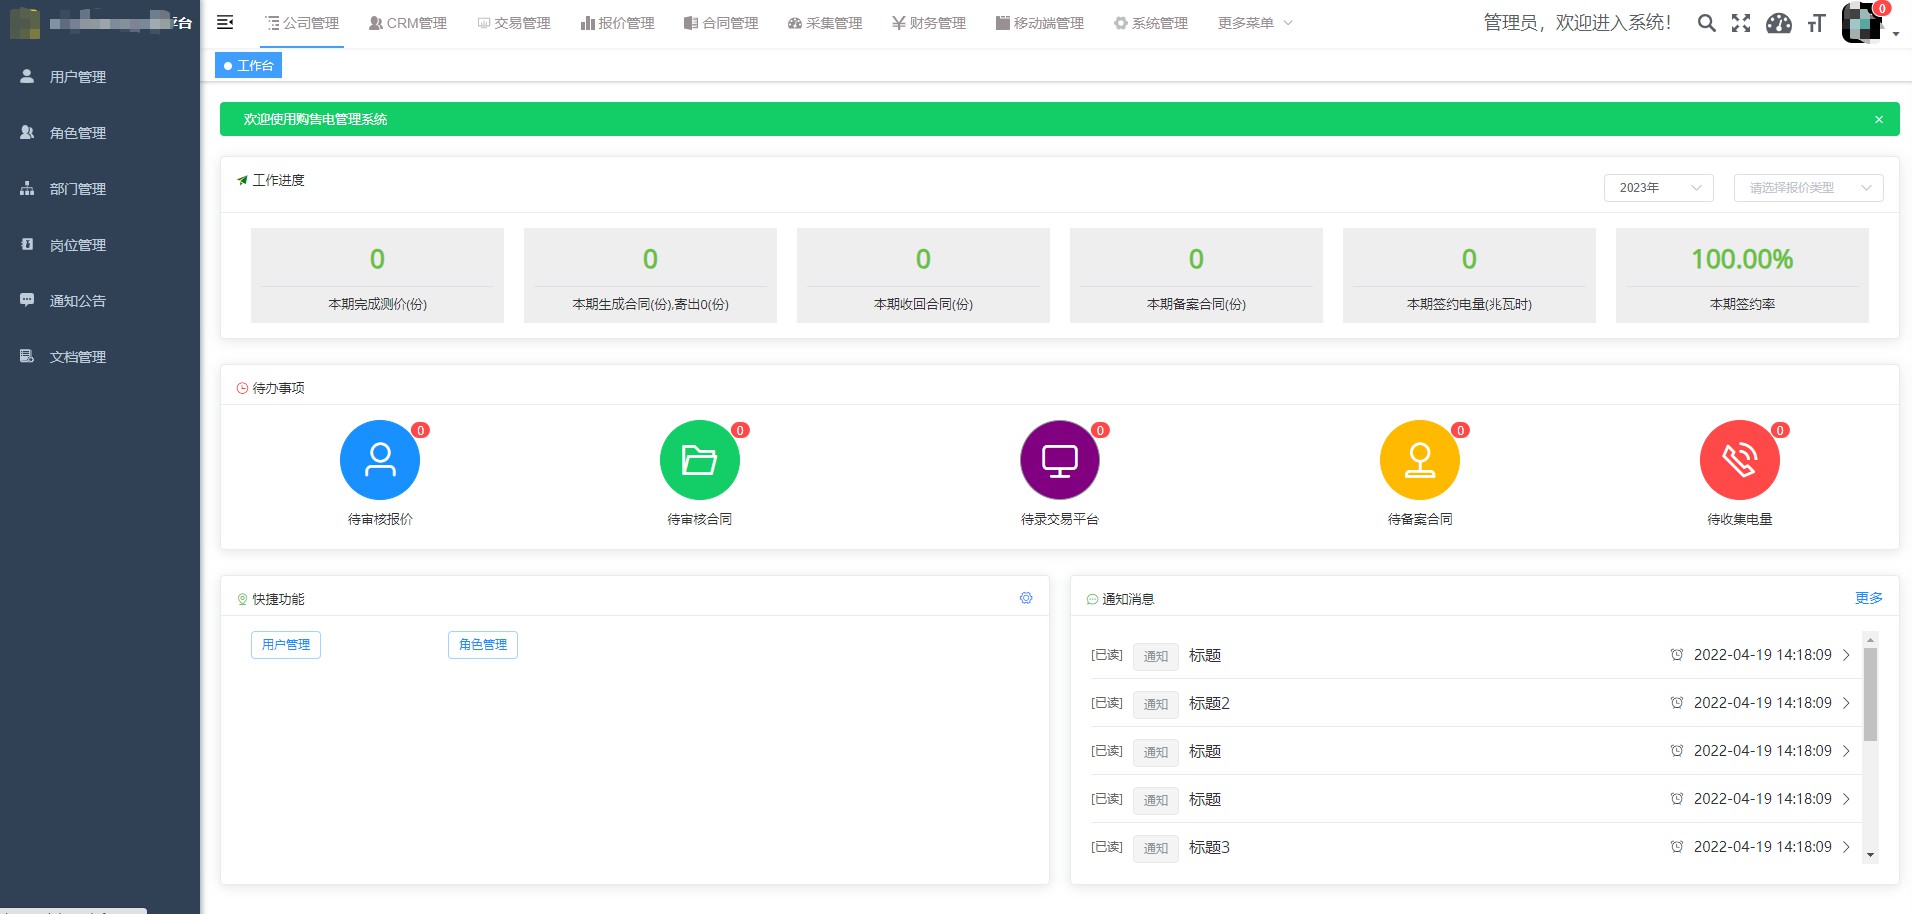The image size is (1912, 914).
Task: Select the 移动端管理 top menu
Action: pos(1040,23)
